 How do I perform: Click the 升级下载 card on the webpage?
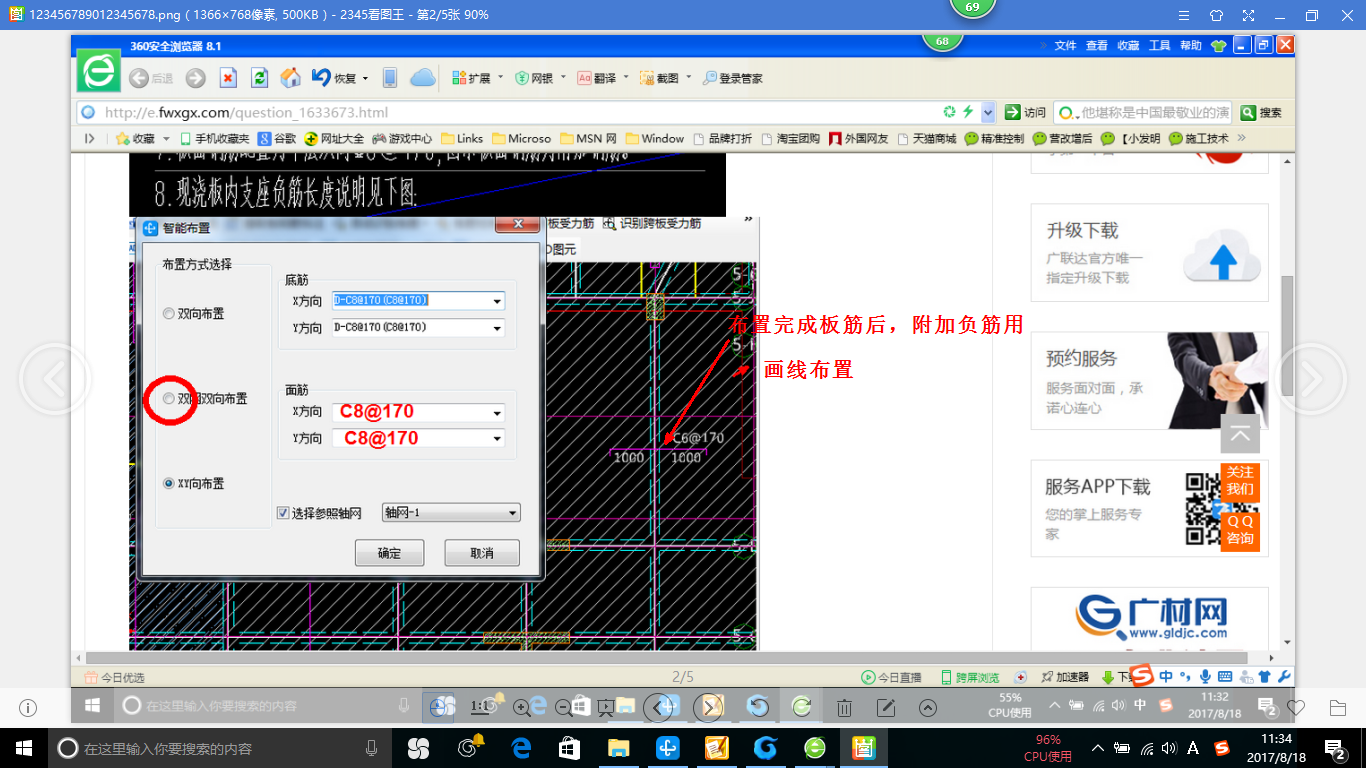tap(1149, 253)
